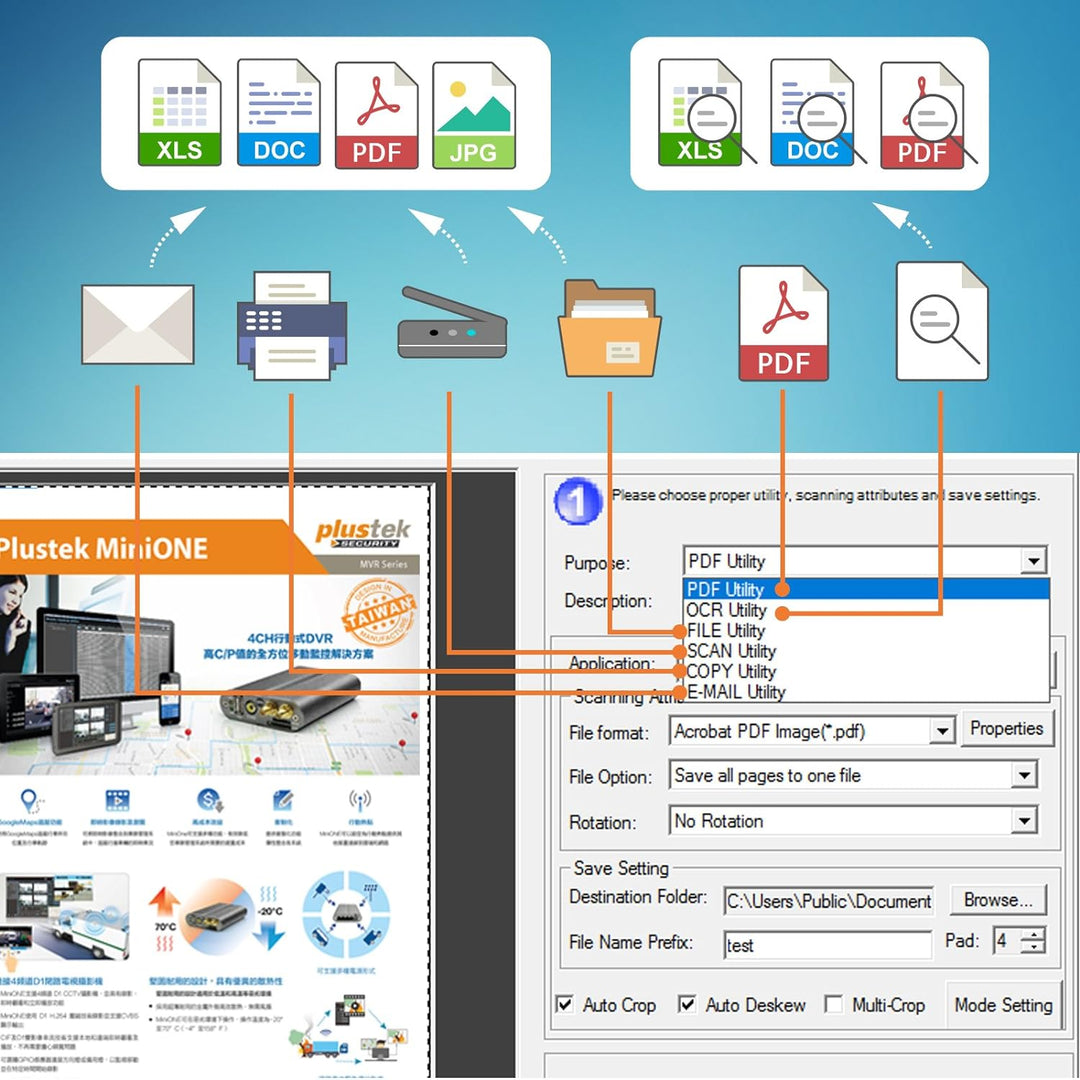
Task: Click the red PDF document icon below arrows
Action: 783,323
